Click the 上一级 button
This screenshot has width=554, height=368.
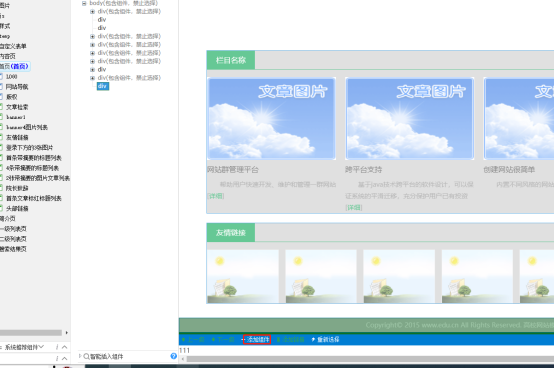tap(193, 340)
